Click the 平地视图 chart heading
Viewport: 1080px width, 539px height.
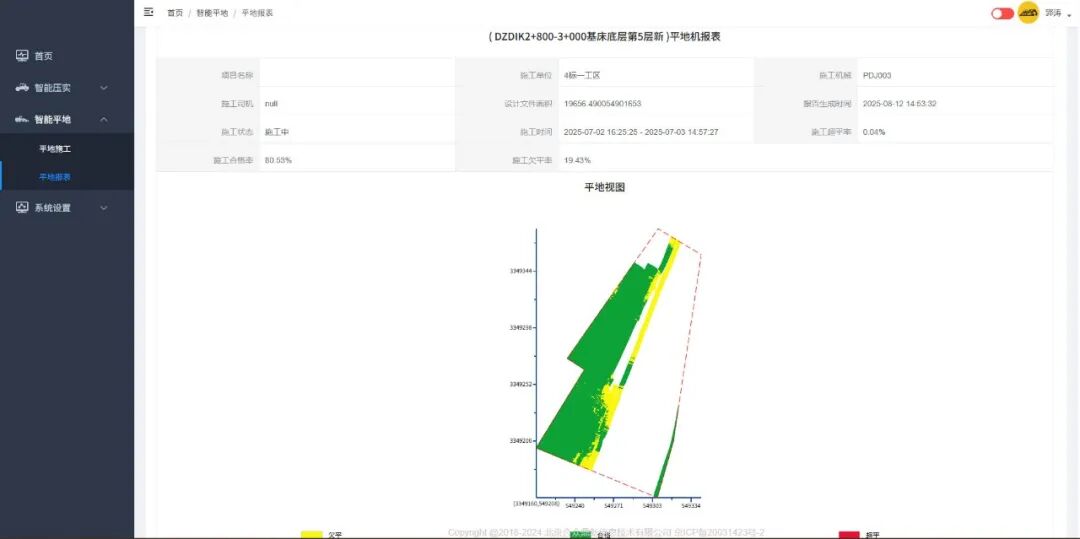tap(604, 187)
